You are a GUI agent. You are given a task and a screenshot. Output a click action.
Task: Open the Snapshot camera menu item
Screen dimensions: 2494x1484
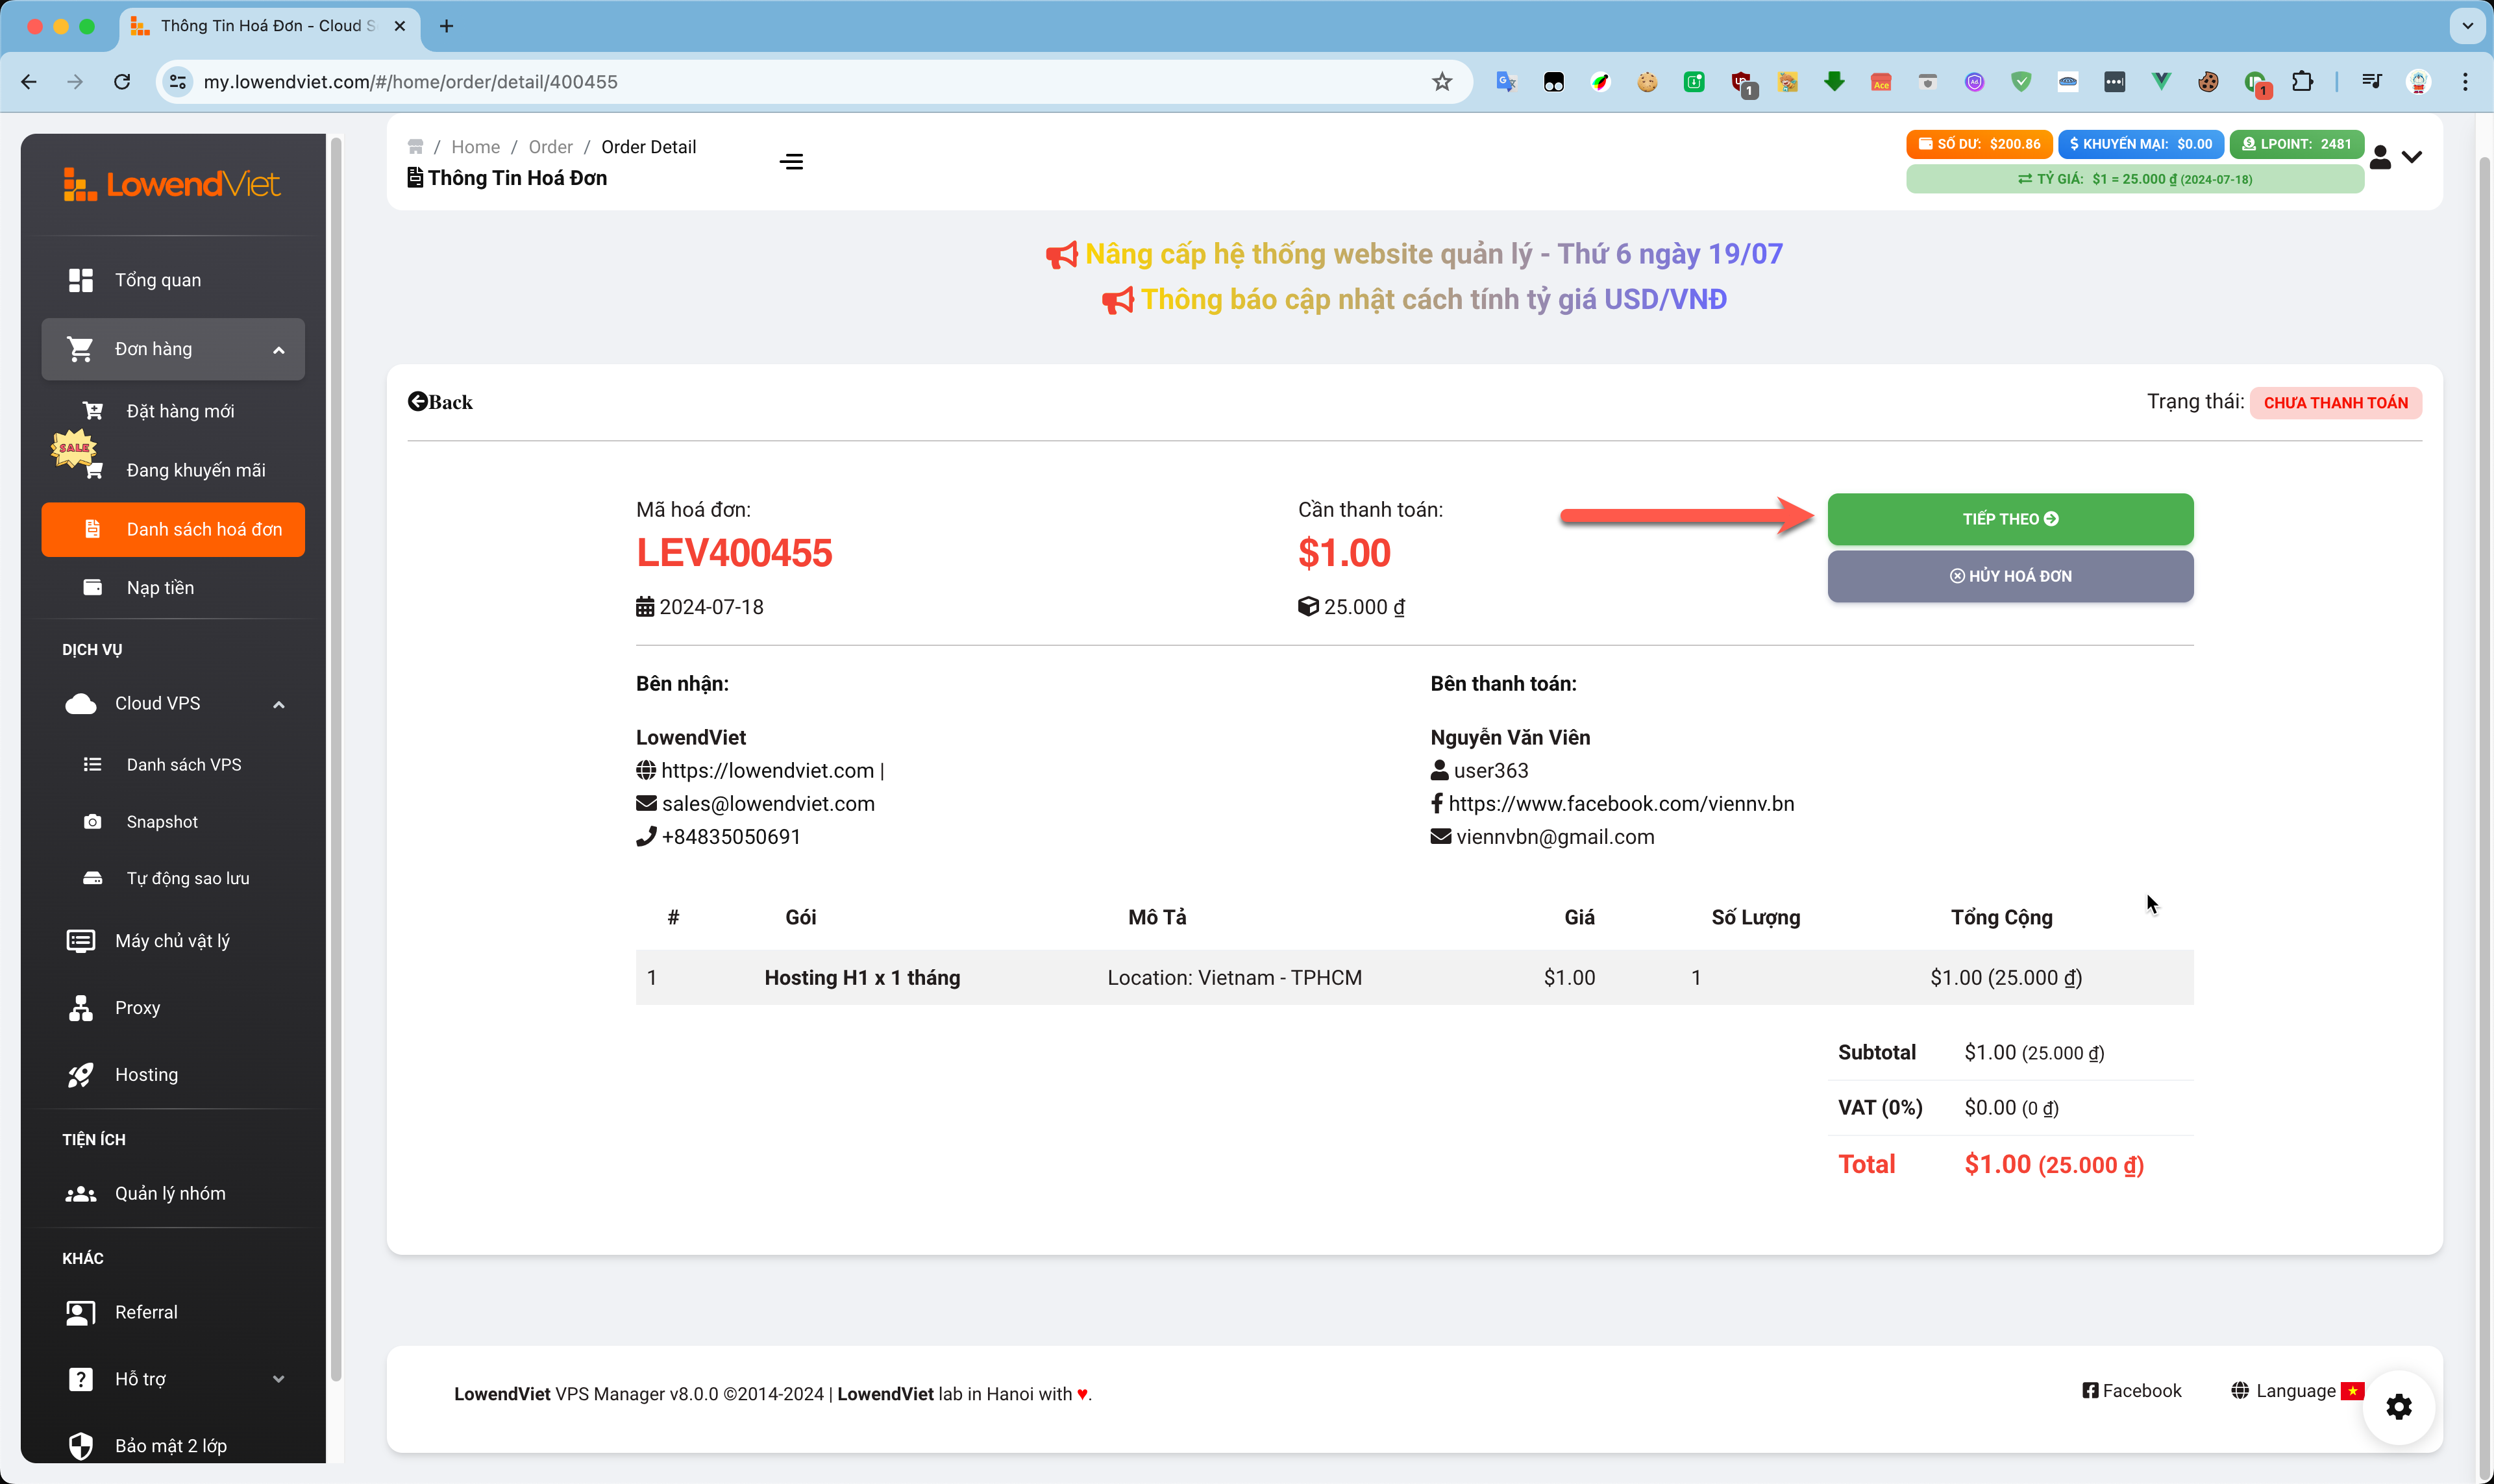tap(92, 822)
